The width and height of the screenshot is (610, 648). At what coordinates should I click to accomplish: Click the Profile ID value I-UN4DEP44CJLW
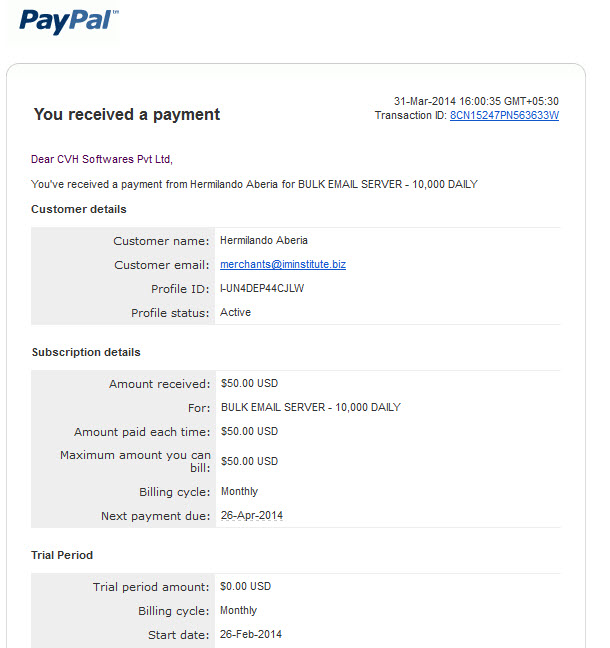tap(262, 288)
